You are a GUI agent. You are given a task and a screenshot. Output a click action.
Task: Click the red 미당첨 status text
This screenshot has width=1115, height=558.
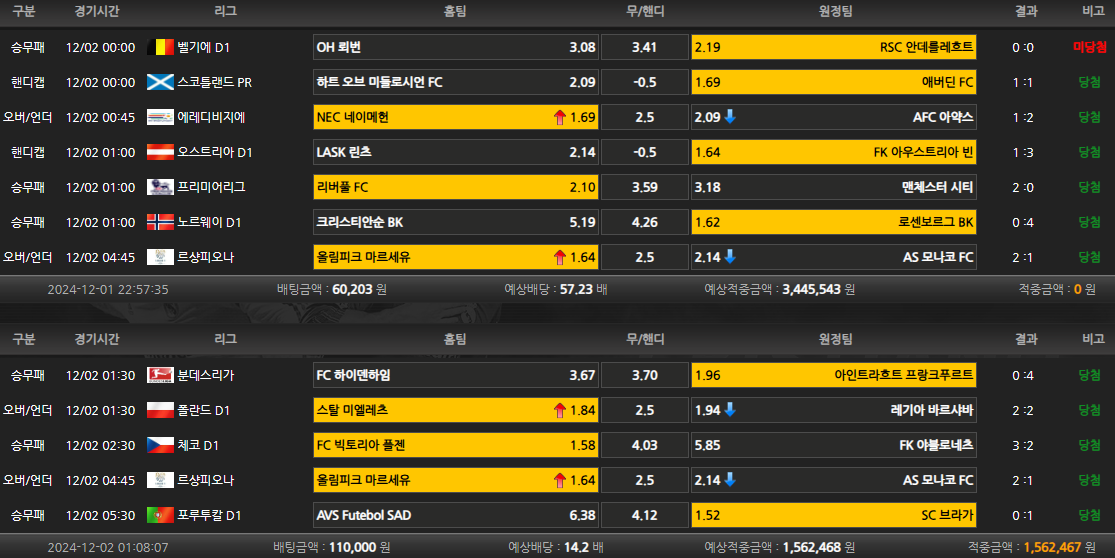pyautogui.click(x=1089, y=47)
